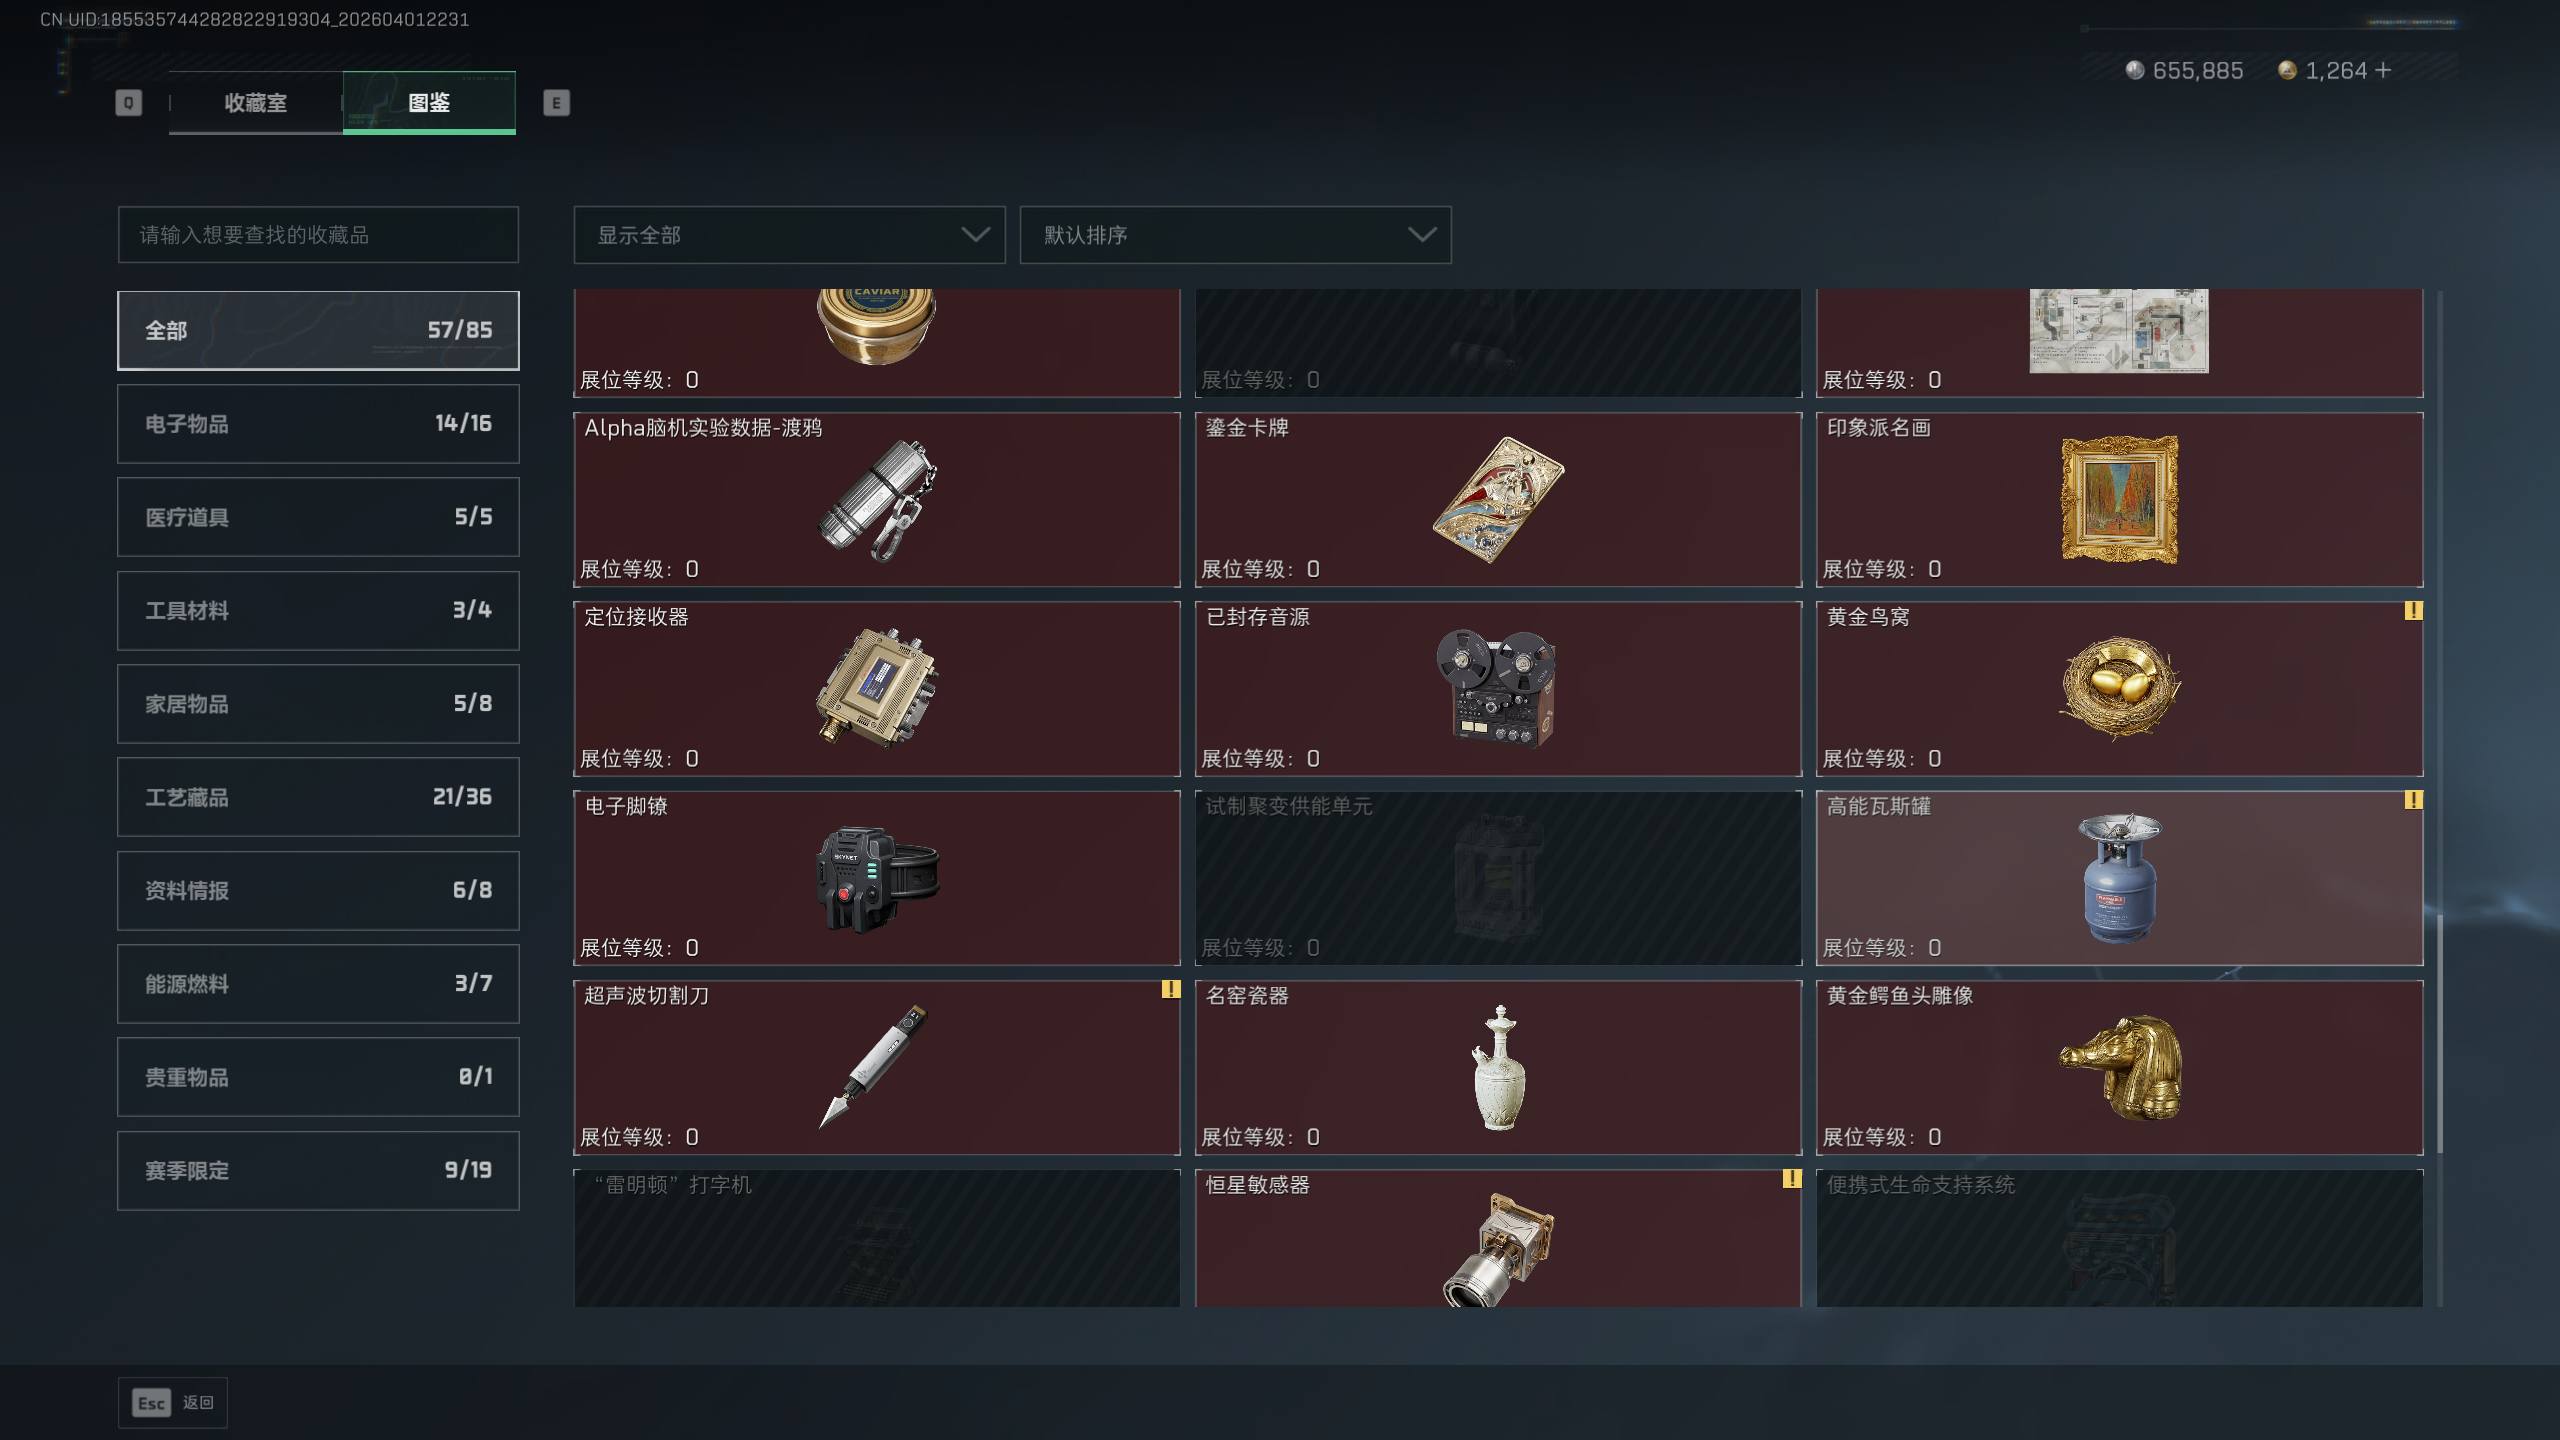Select the 定位接收器 receiver device icon

tap(877, 688)
